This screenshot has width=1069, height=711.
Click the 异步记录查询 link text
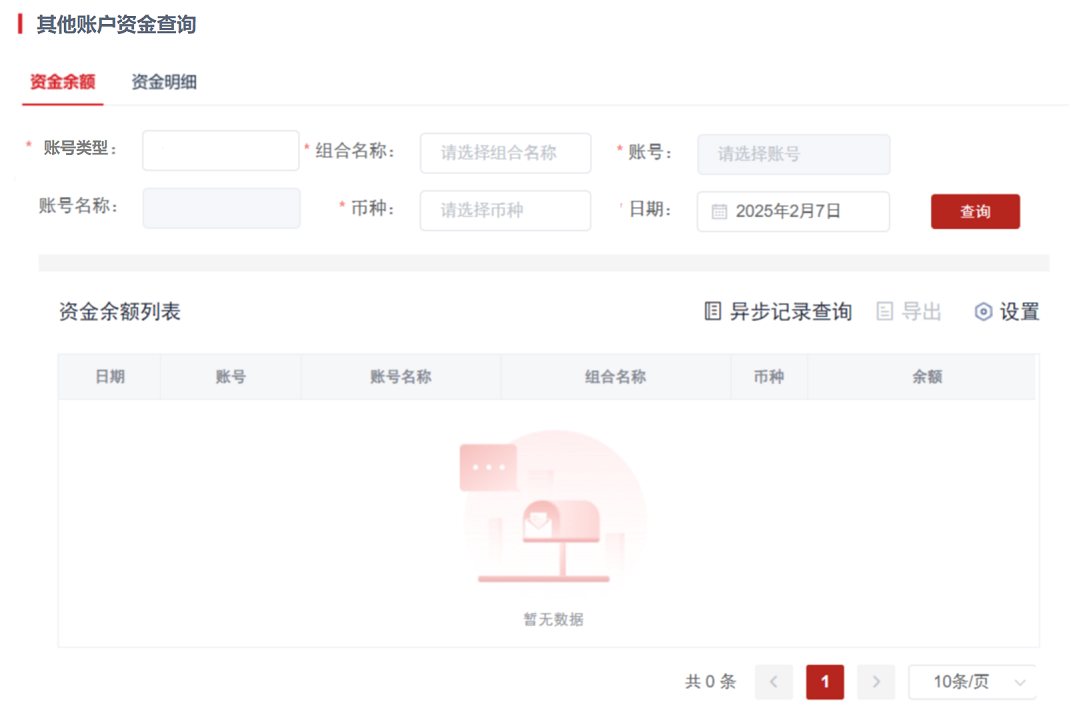point(790,312)
